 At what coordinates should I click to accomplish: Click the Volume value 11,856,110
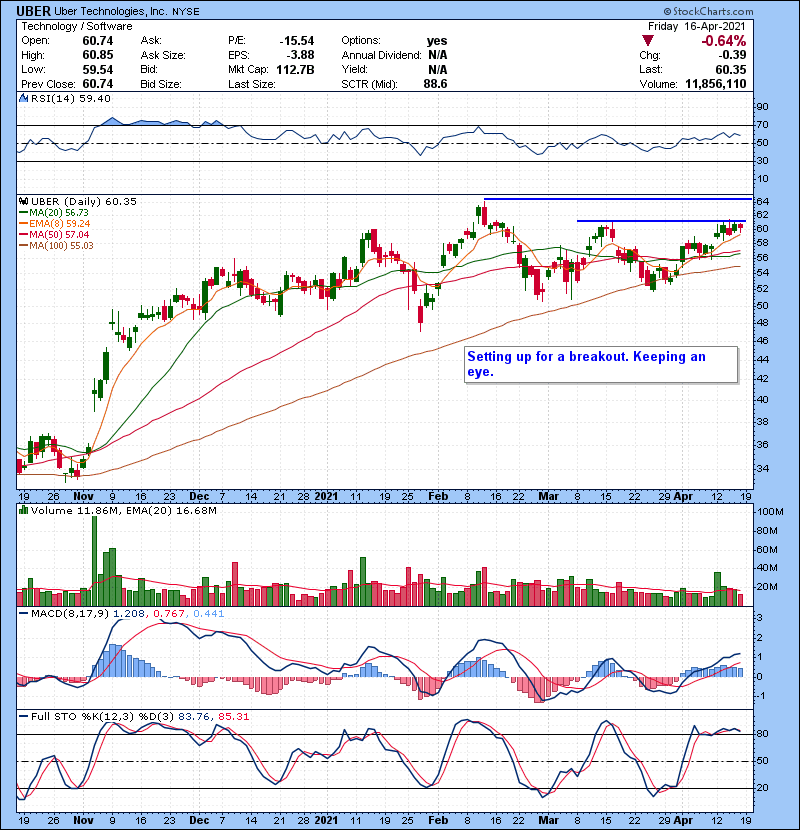click(715, 84)
